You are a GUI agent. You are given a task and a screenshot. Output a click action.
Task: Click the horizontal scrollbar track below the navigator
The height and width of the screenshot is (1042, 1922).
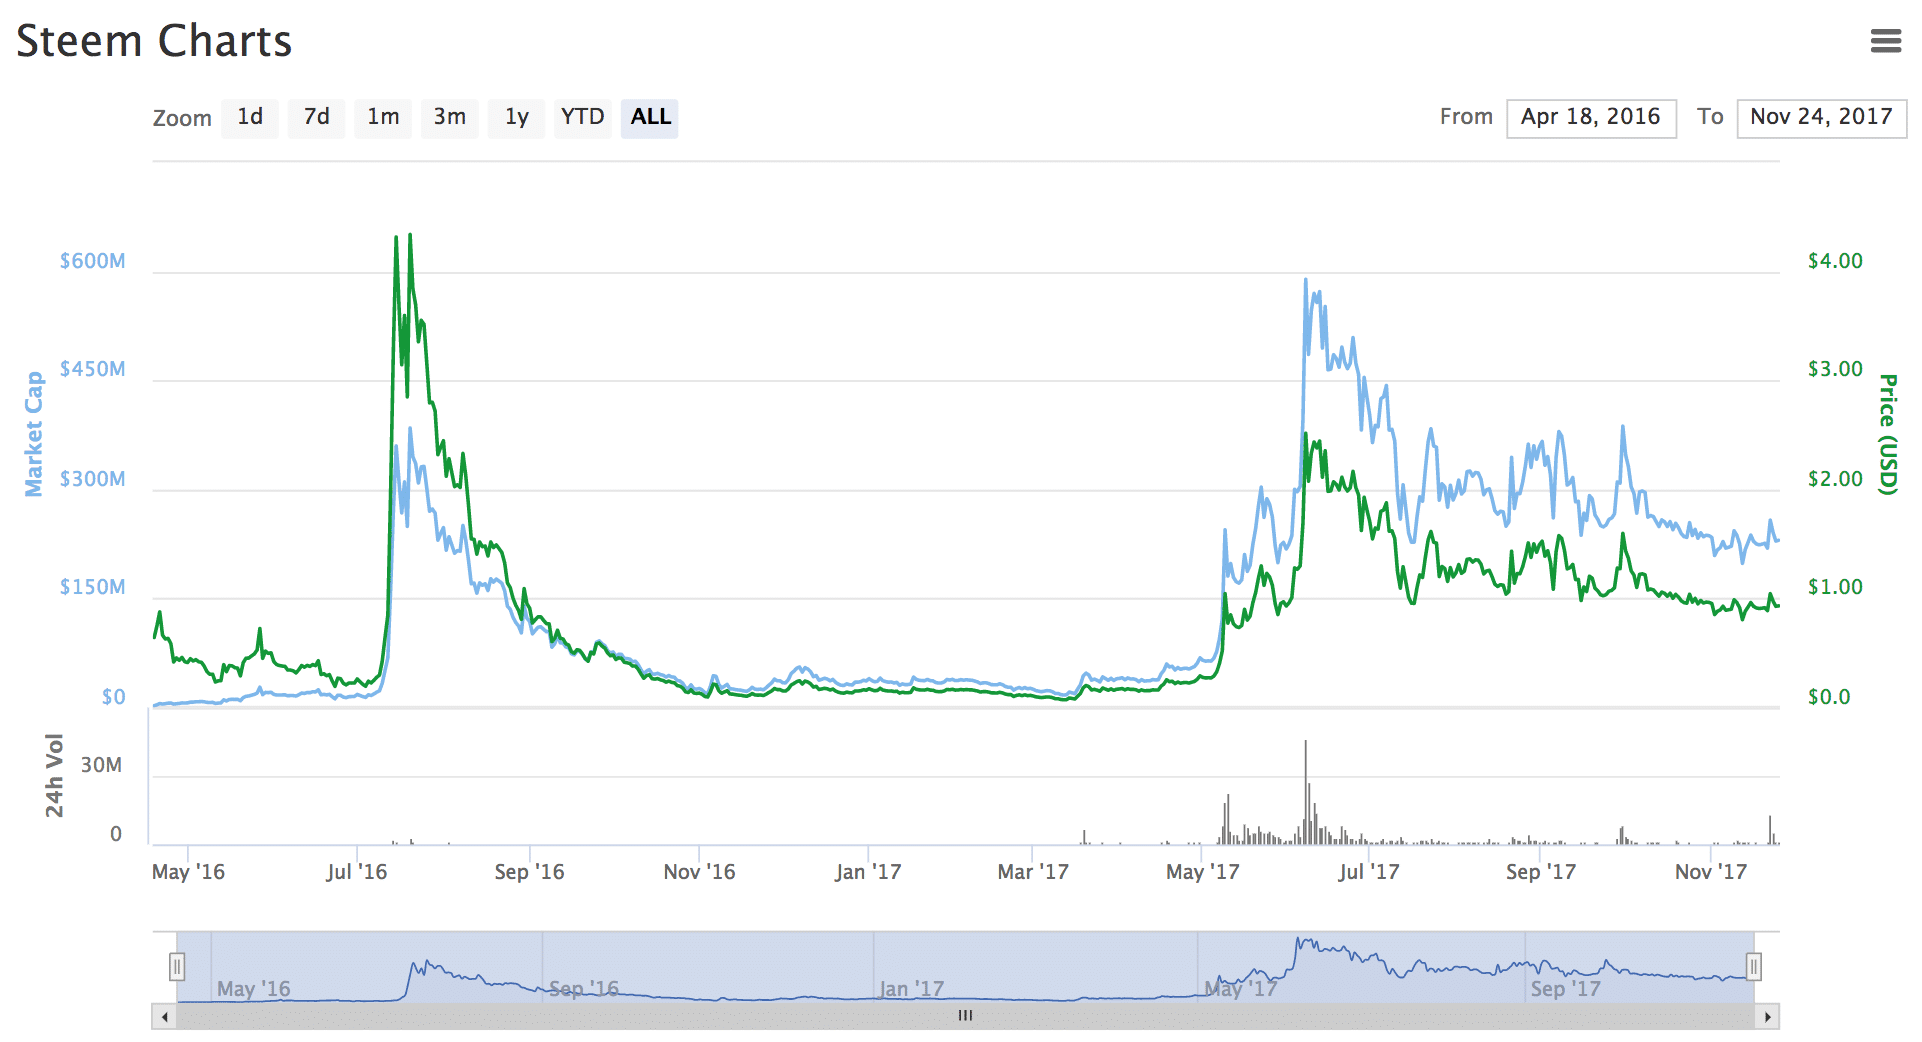600,1015
